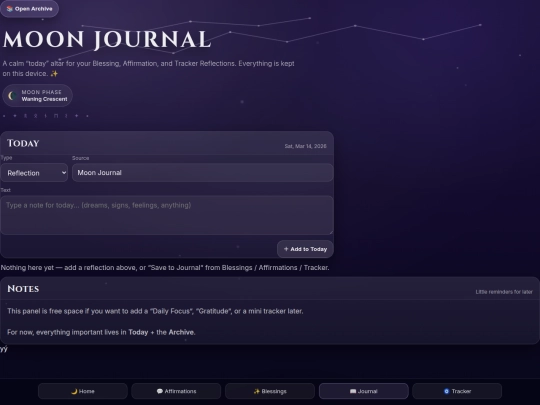540x405 pixels.
Task: Open the Archive button at top
Action: tap(29, 9)
